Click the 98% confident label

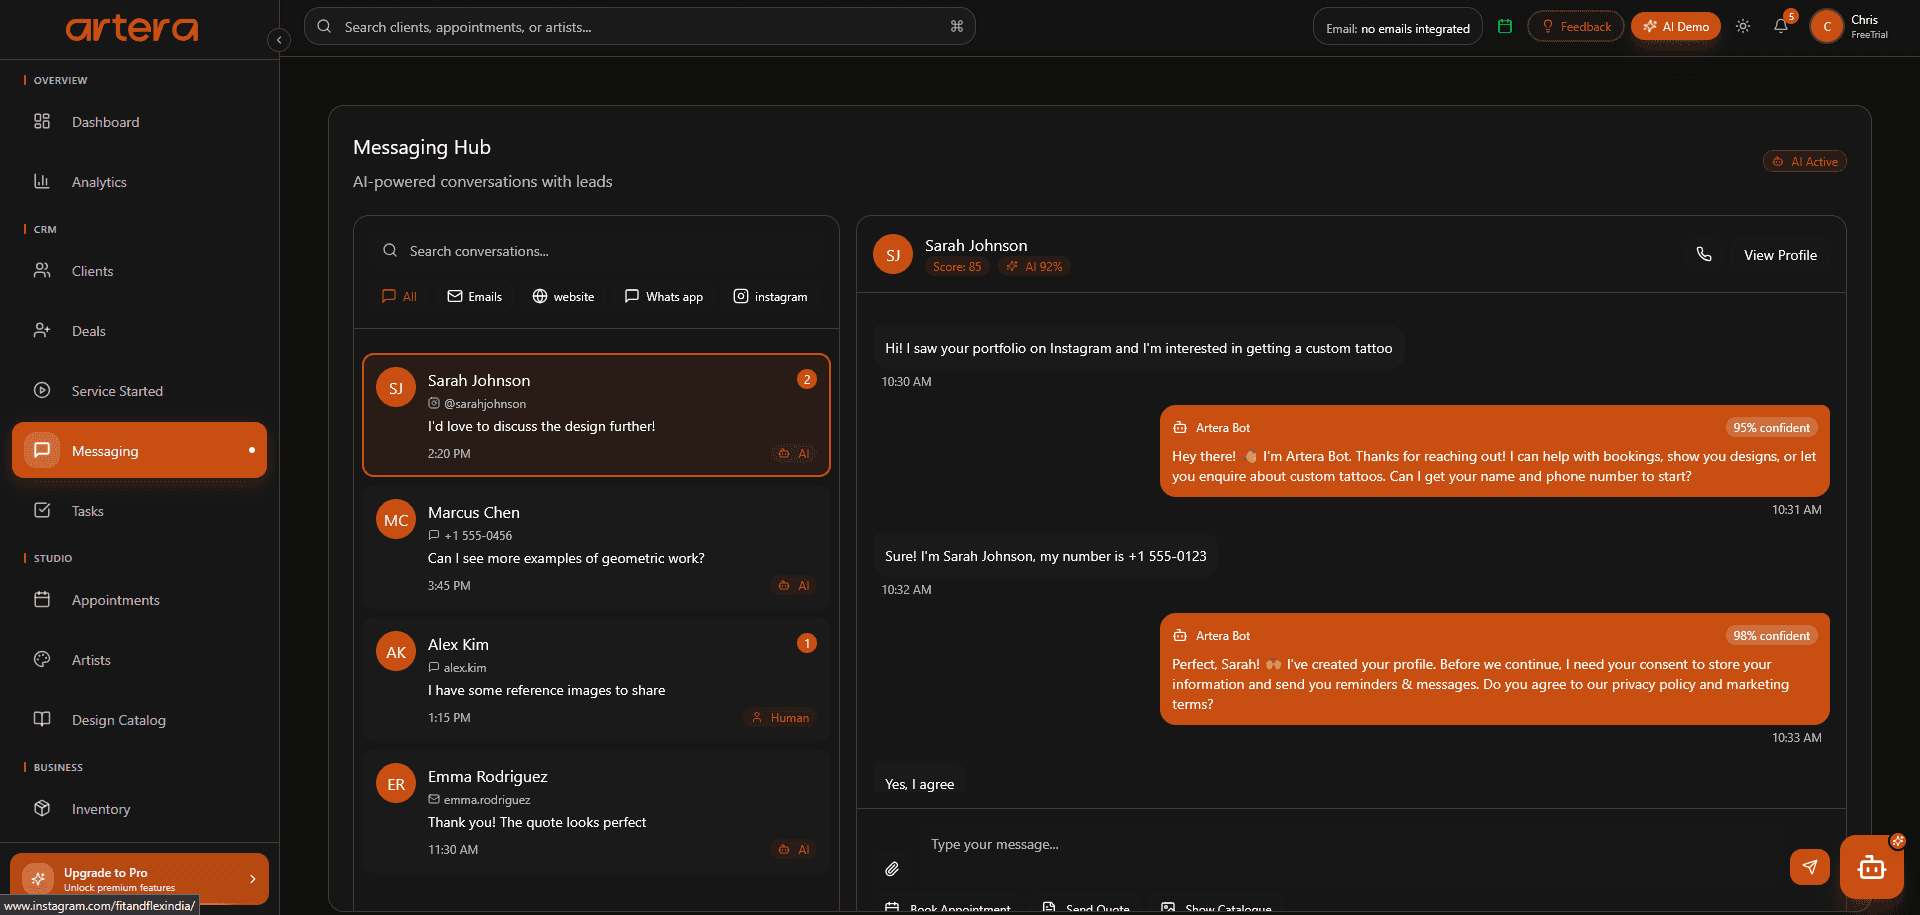pyautogui.click(x=1771, y=636)
